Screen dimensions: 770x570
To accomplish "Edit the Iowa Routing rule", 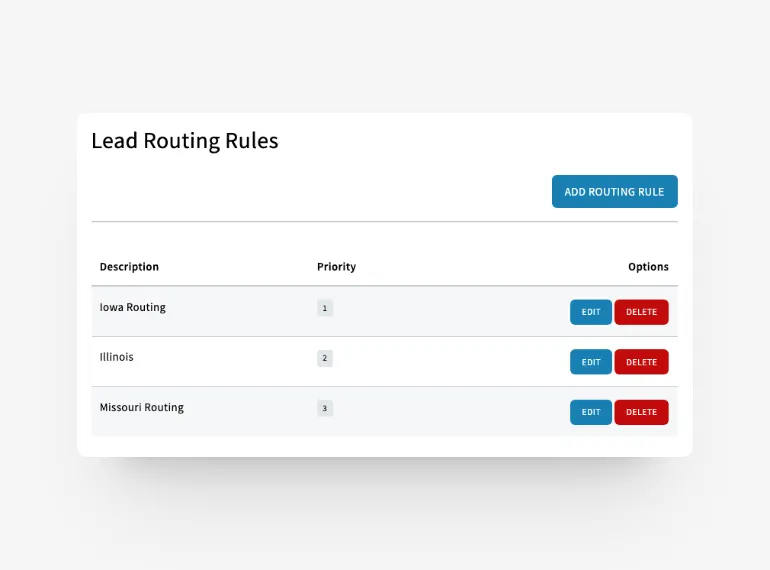I will point(591,312).
